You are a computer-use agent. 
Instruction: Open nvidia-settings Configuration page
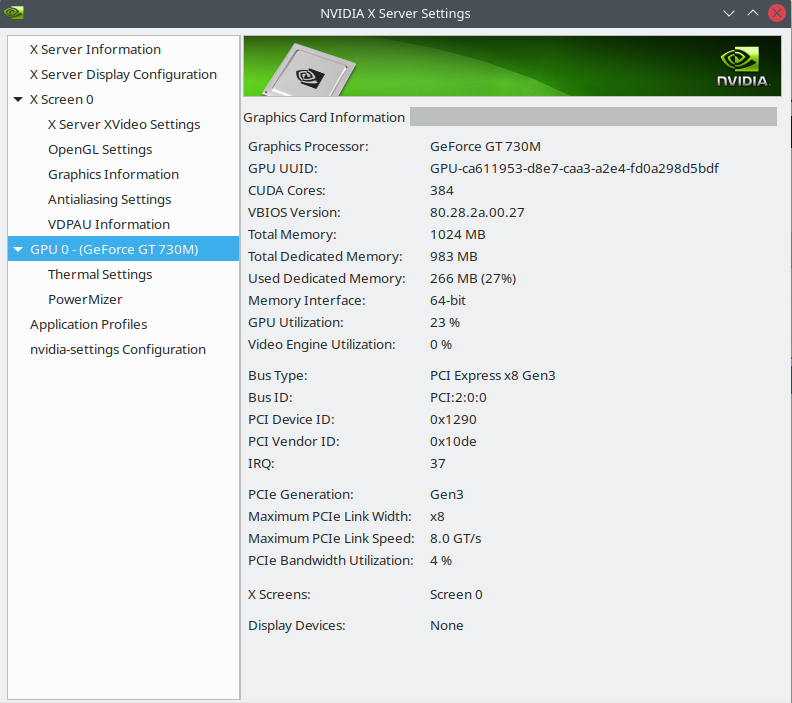[118, 349]
